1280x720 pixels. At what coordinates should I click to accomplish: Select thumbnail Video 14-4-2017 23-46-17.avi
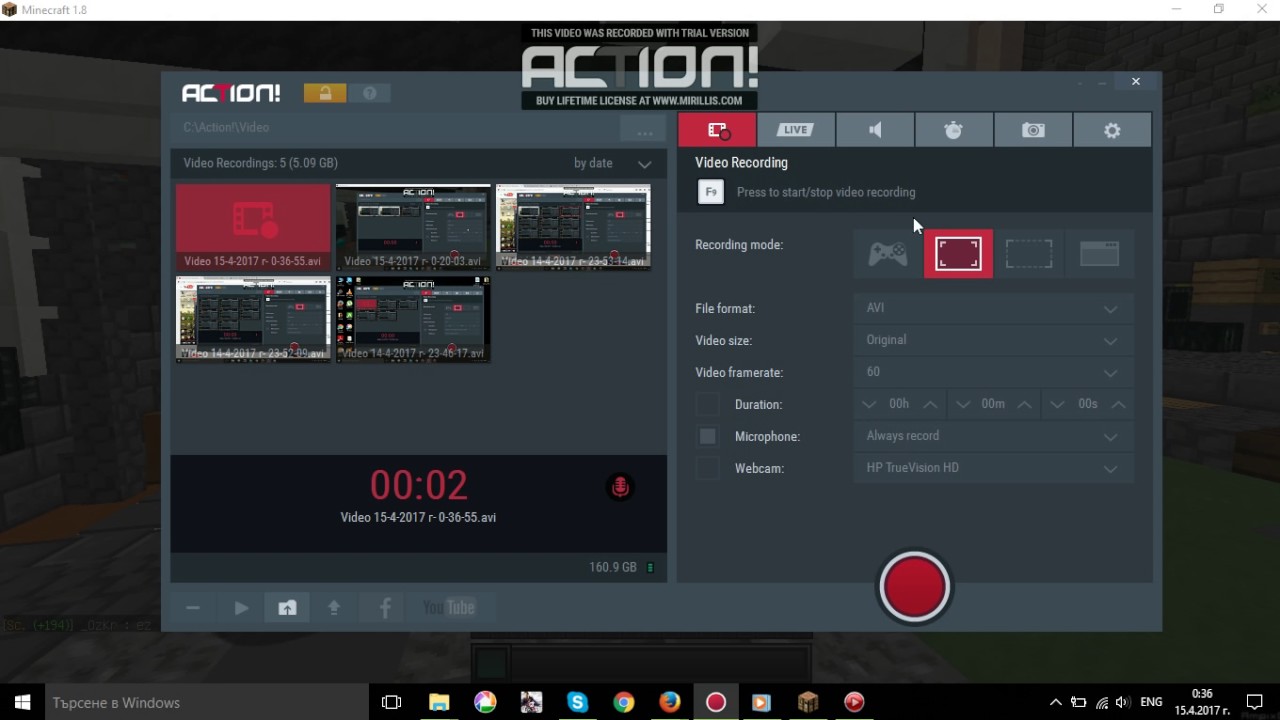[x=413, y=319]
